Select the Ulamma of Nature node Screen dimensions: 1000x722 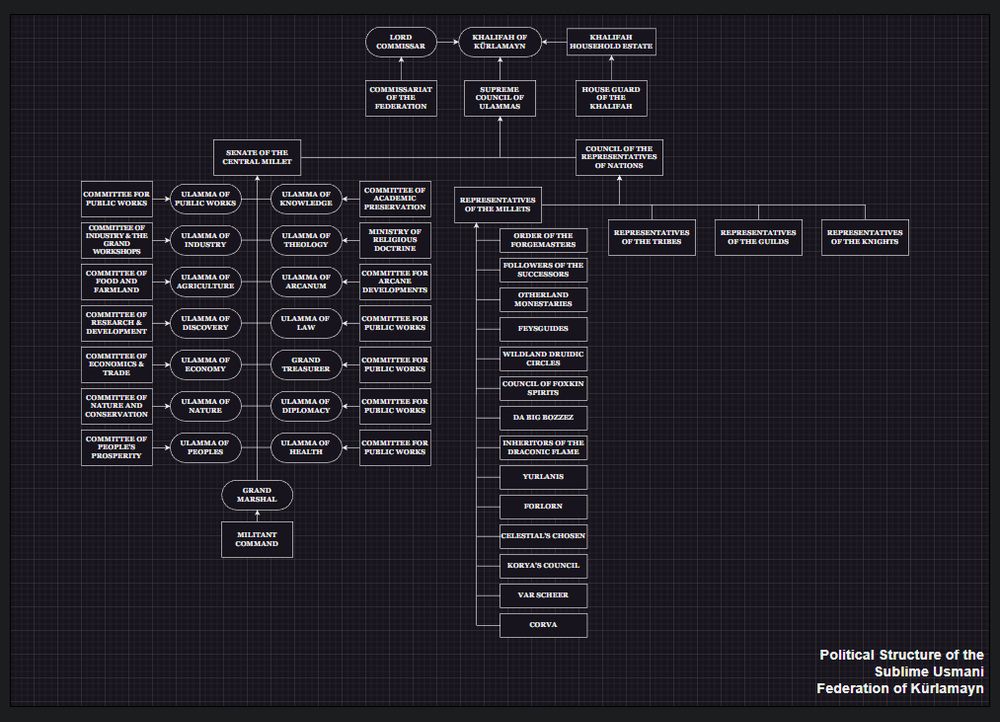(205, 406)
